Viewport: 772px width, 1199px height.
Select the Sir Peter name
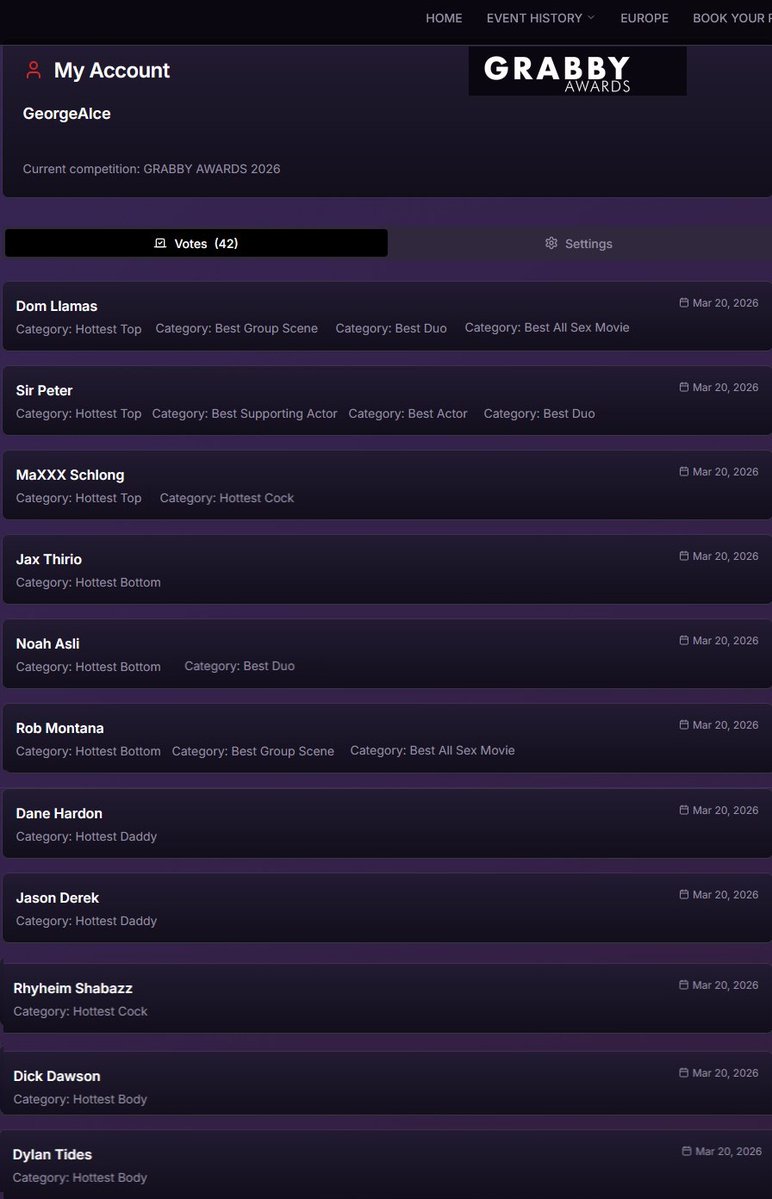pos(44,390)
